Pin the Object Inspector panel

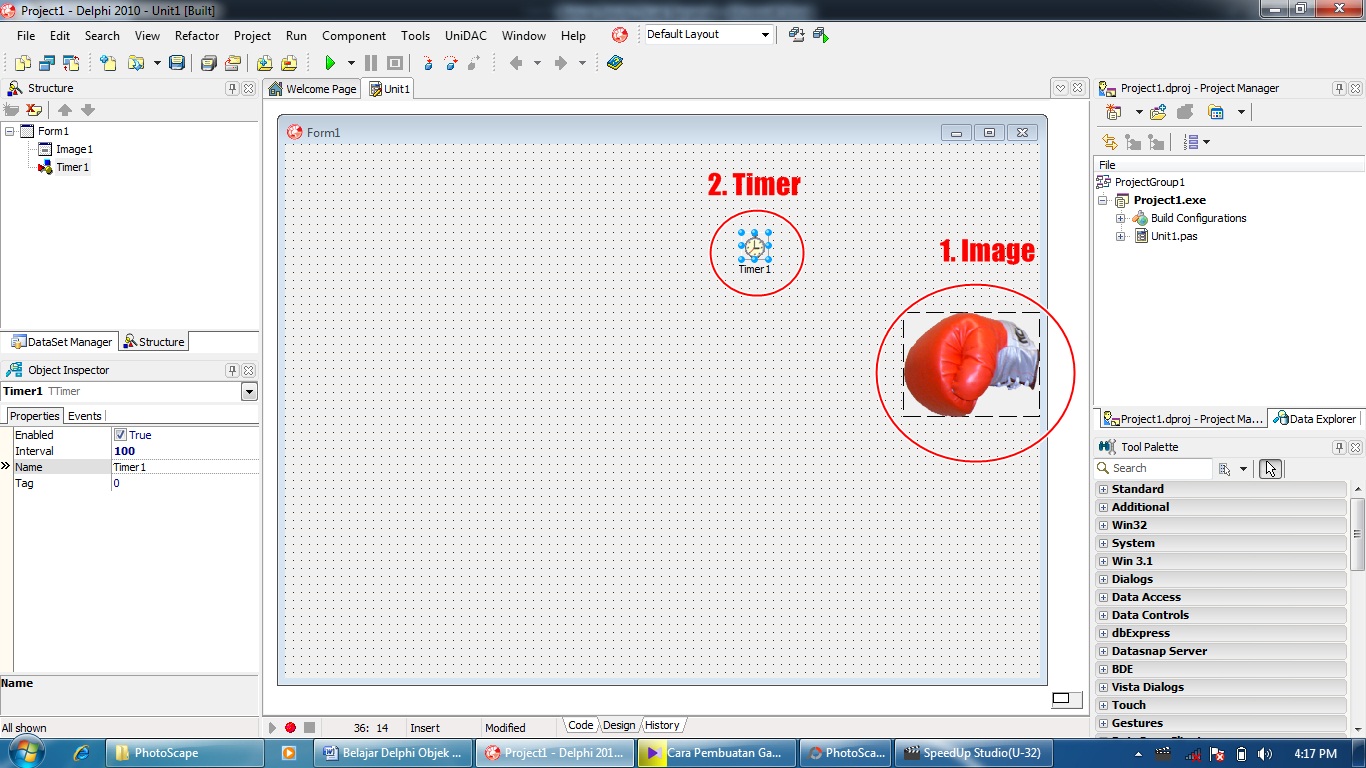pyautogui.click(x=233, y=370)
